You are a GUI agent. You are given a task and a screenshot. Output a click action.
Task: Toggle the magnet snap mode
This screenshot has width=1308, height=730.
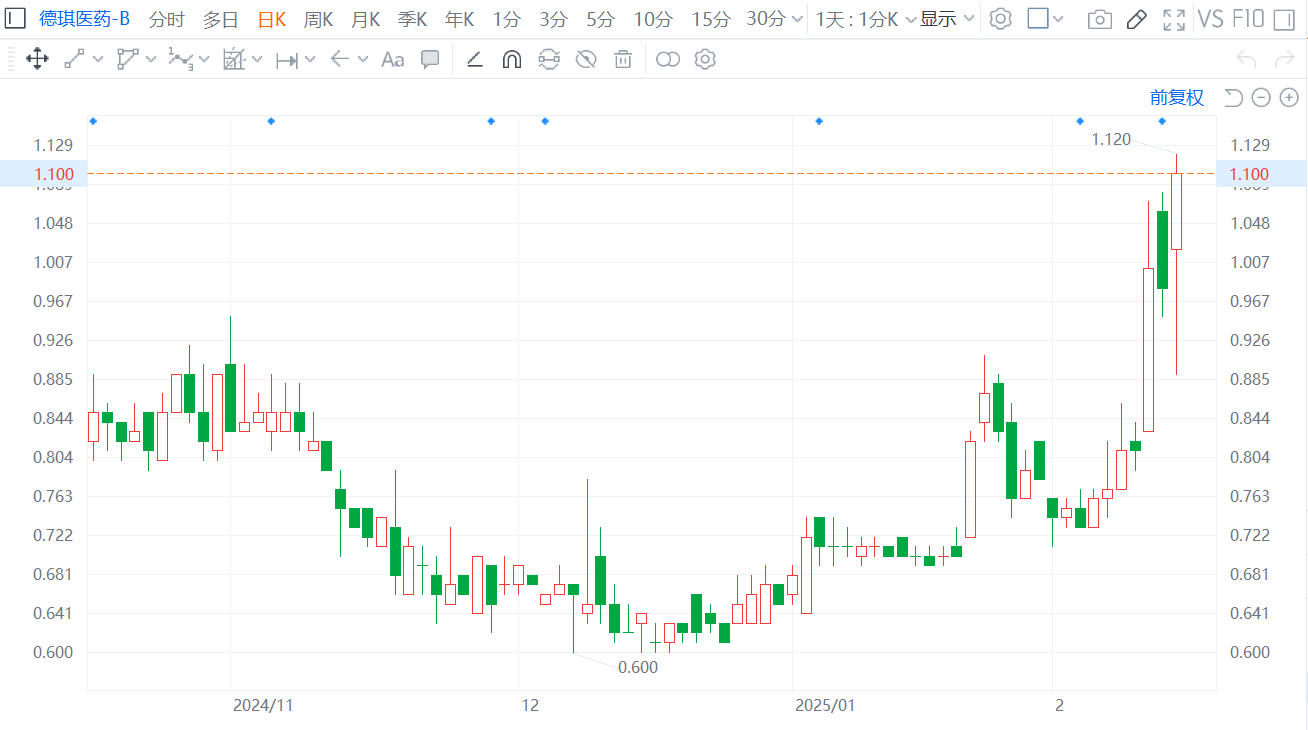[511, 59]
